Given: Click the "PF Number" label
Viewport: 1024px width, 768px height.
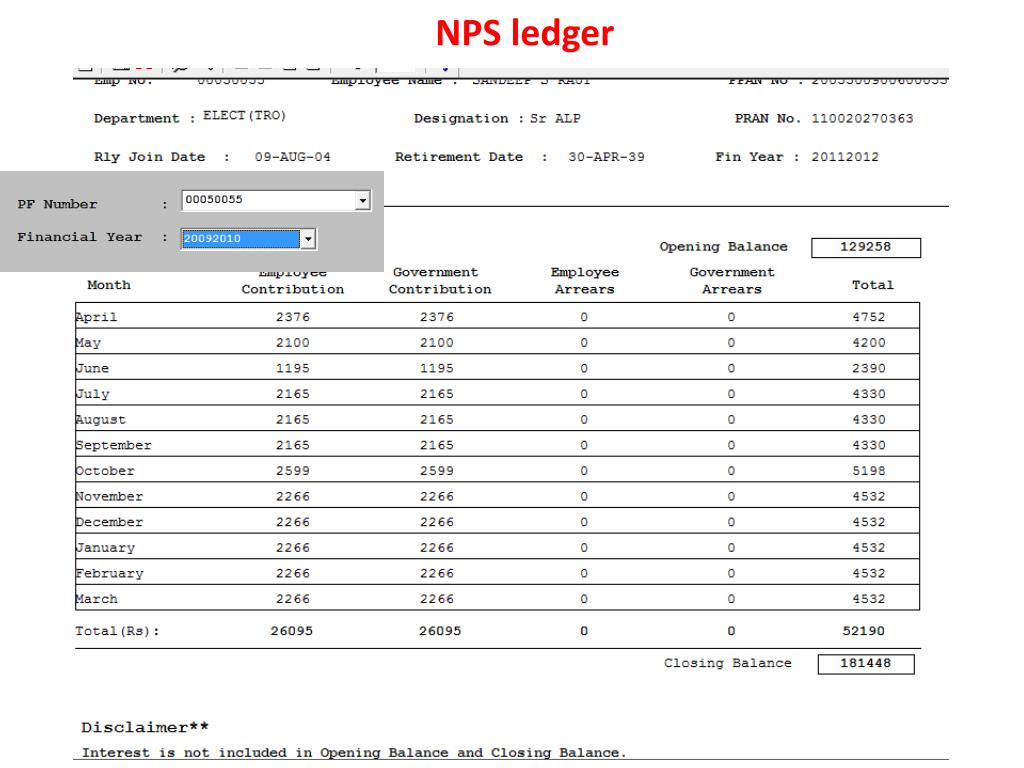Looking at the screenshot, I should pyautogui.click(x=57, y=204).
